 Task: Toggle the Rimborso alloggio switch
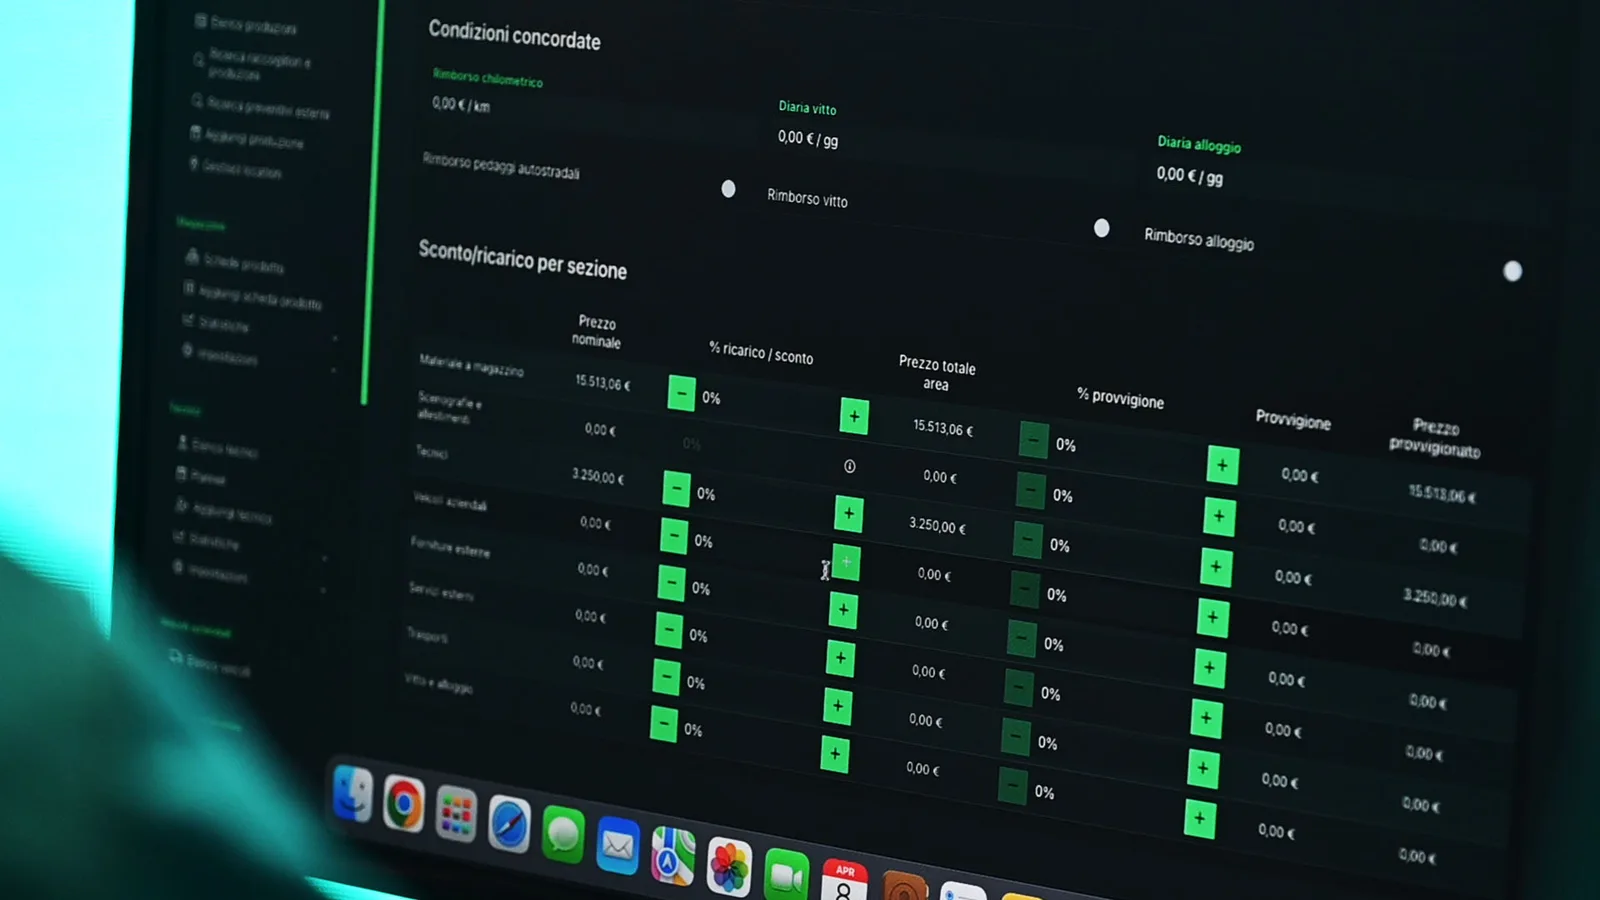(1513, 271)
